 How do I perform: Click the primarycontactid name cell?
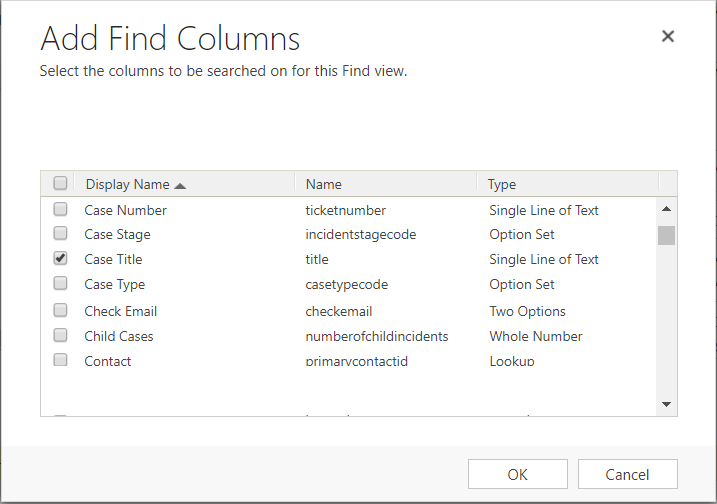coord(357,361)
